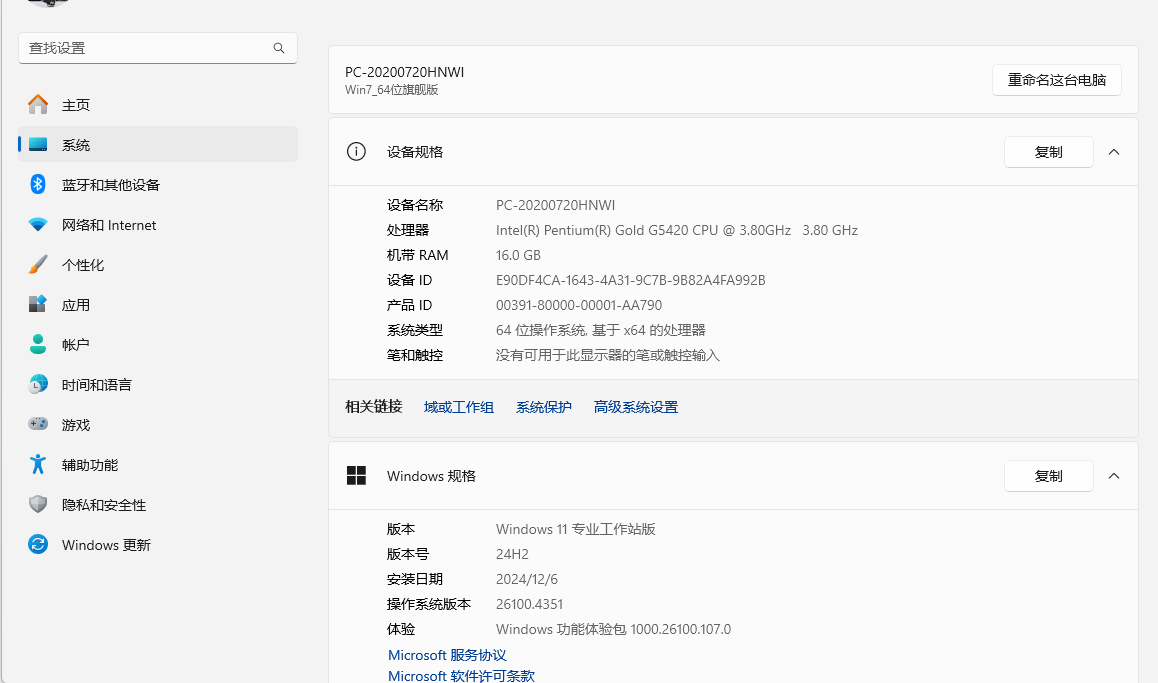Viewport: 1158px width, 683px height.
Task: Click the 重命名这台电脑 button
Action: [1057, 80]
